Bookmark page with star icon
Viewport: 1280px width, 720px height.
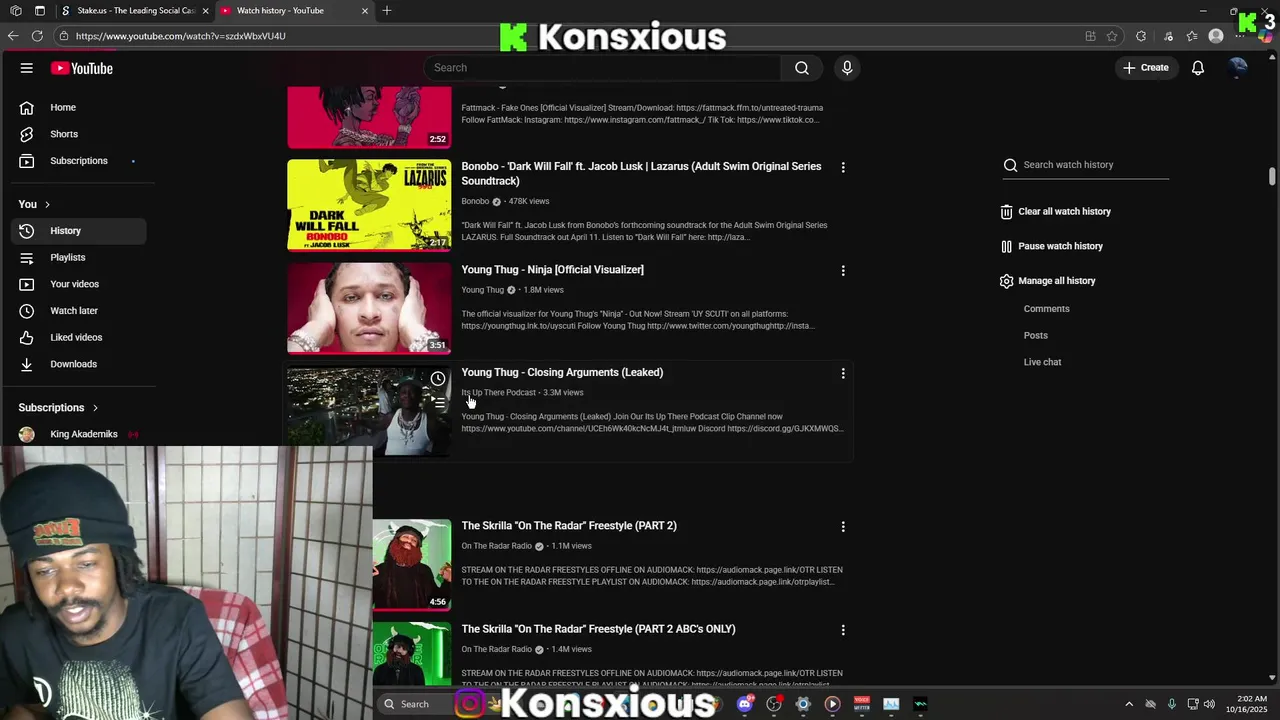pyautogui.click(x=1112, y=36)
